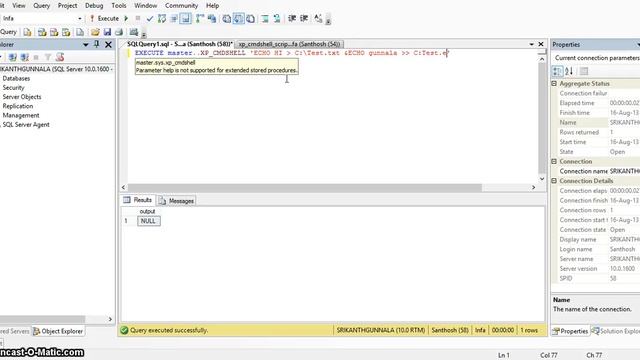Switch to the xp_cmdshell_scrip query tab
This screenshot has height=360, width=640.
[289, 44]
